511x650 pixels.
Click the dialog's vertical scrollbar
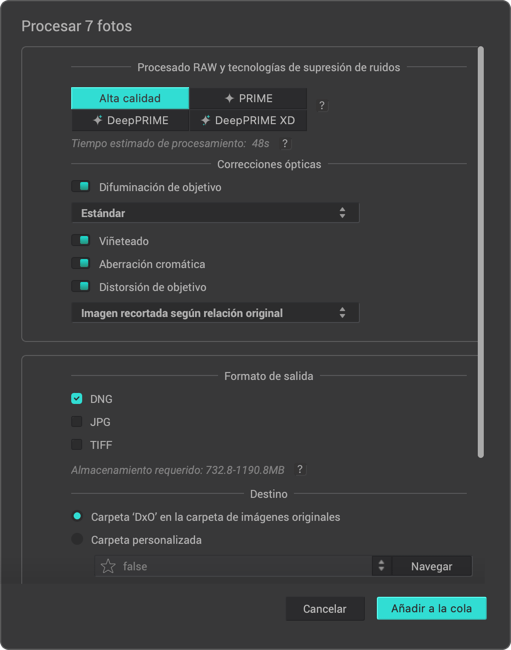[x=481, y=252]
